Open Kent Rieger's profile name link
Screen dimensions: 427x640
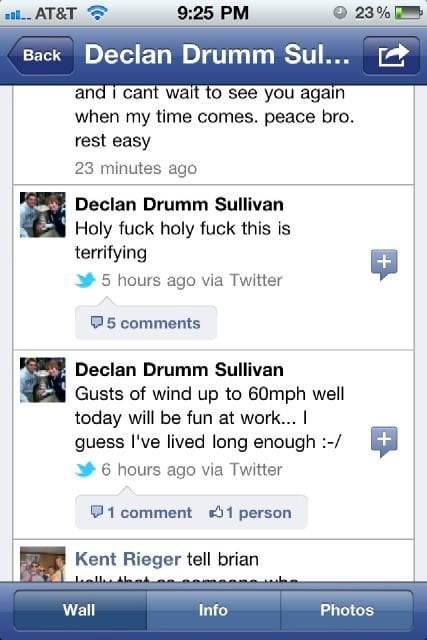point(128,559)
